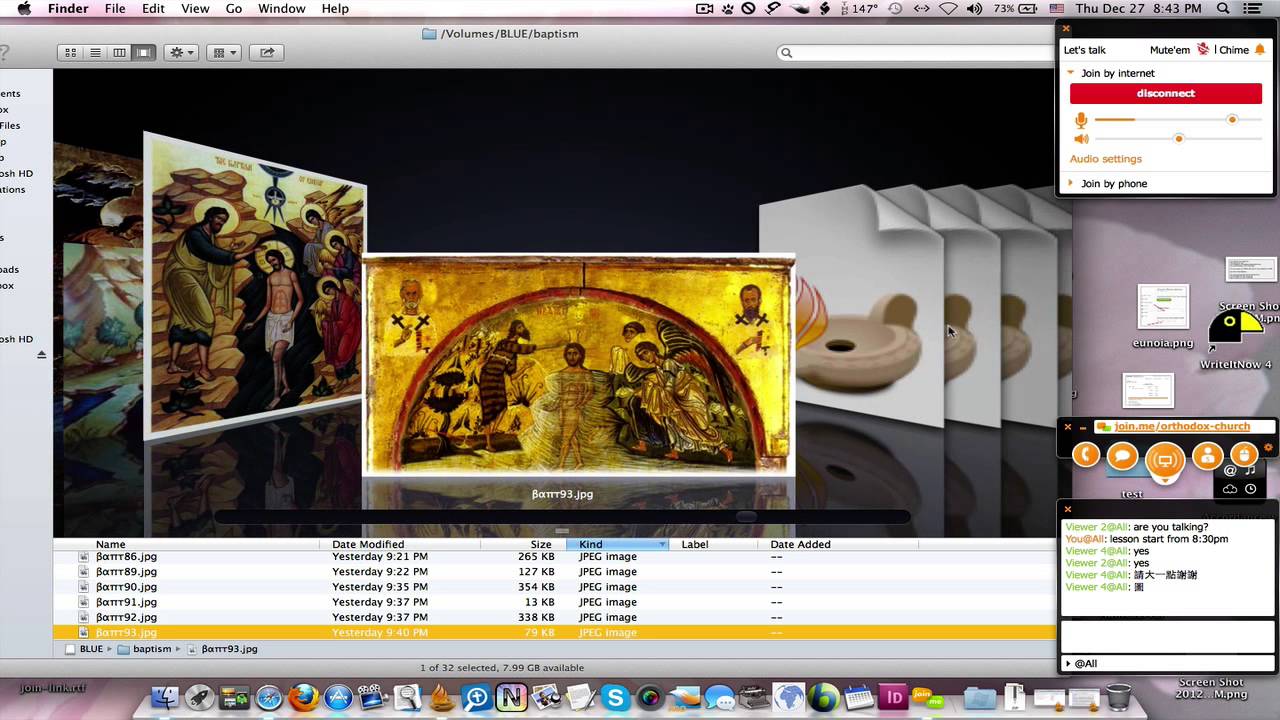This screenshot has height=720, width=1280.
Task: Open the File menu
Action: tap(115, 9)
